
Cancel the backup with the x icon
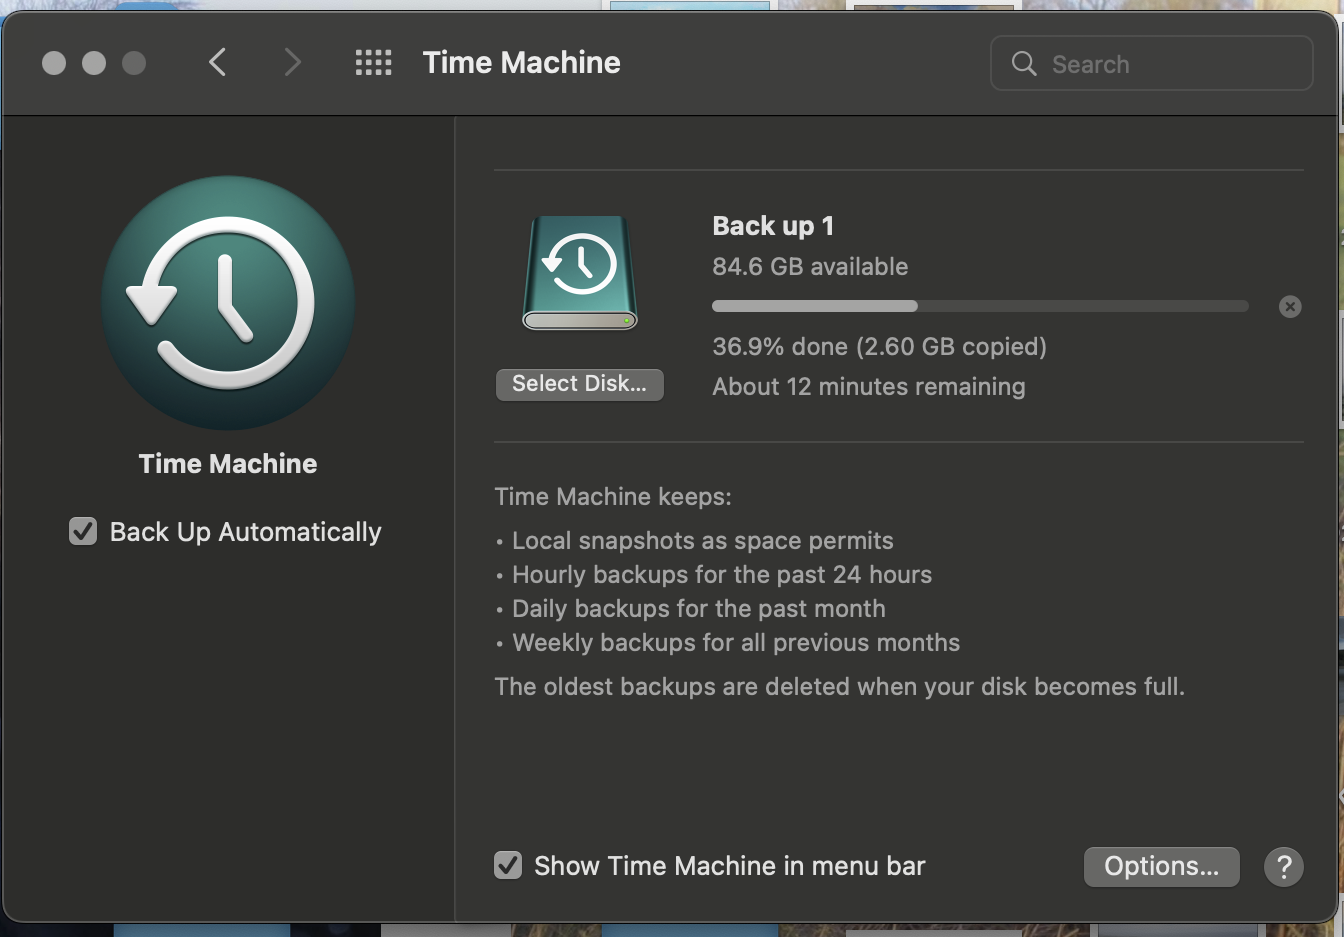1290,307
